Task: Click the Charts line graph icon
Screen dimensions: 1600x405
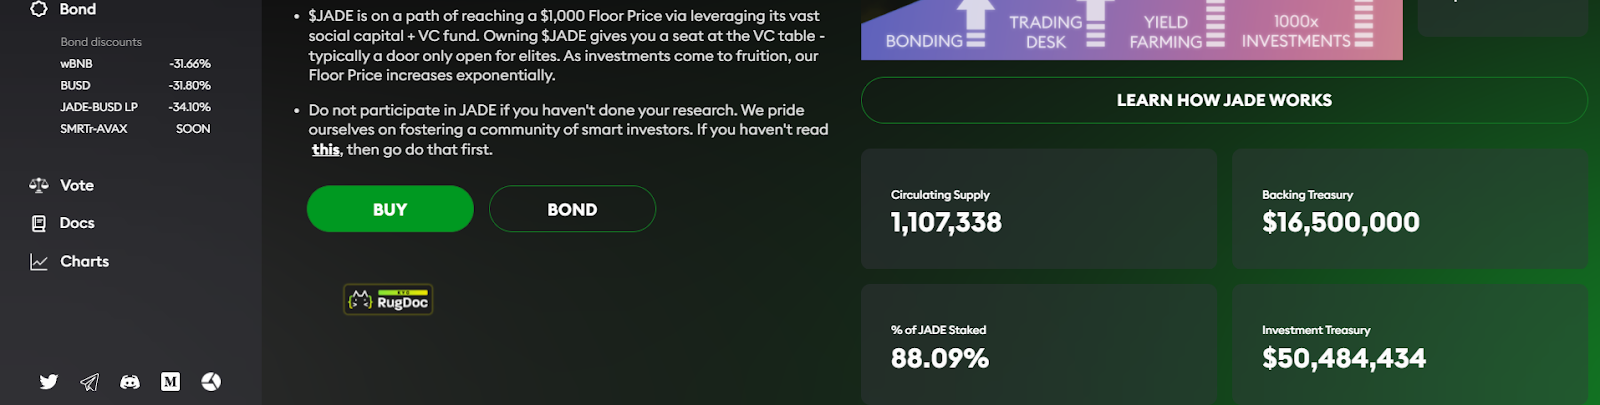Action: coord(39,262)
